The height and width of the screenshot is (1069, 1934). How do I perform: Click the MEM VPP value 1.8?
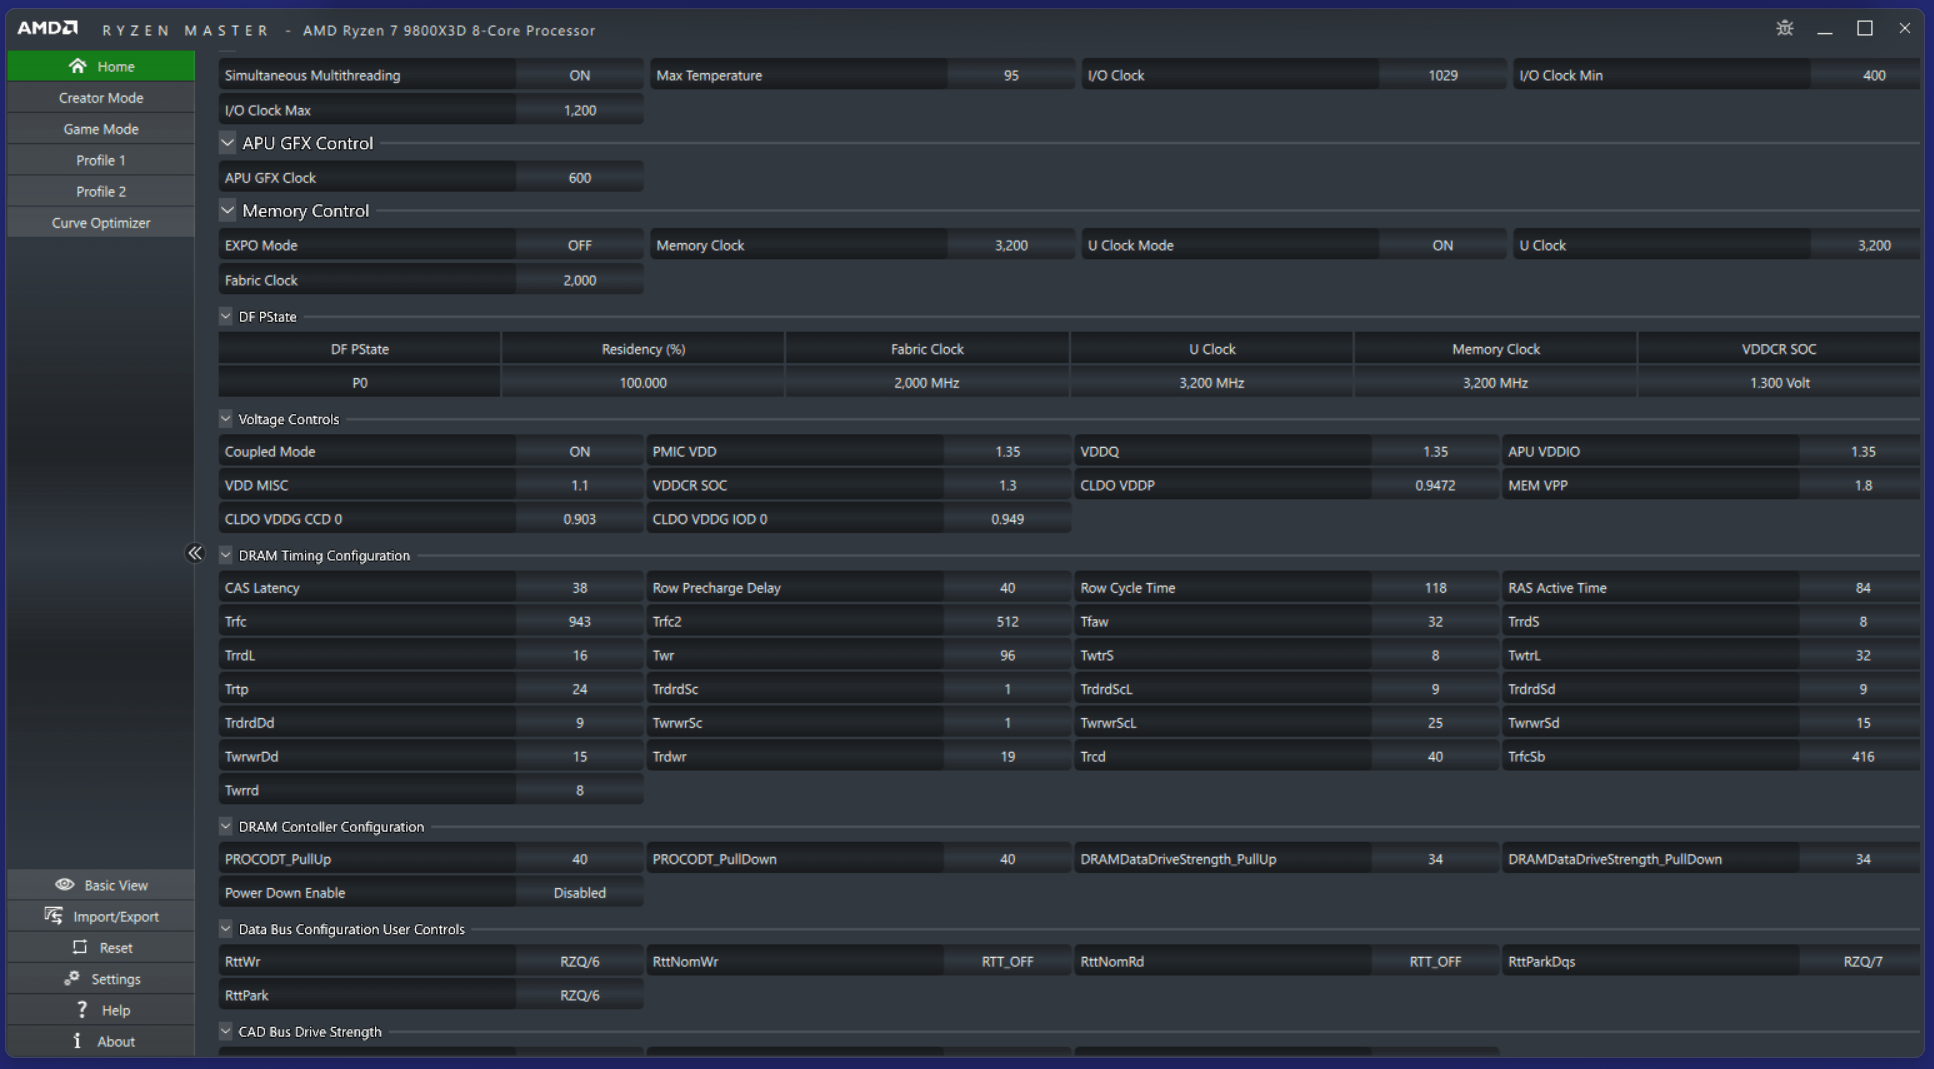[1862, 485]
